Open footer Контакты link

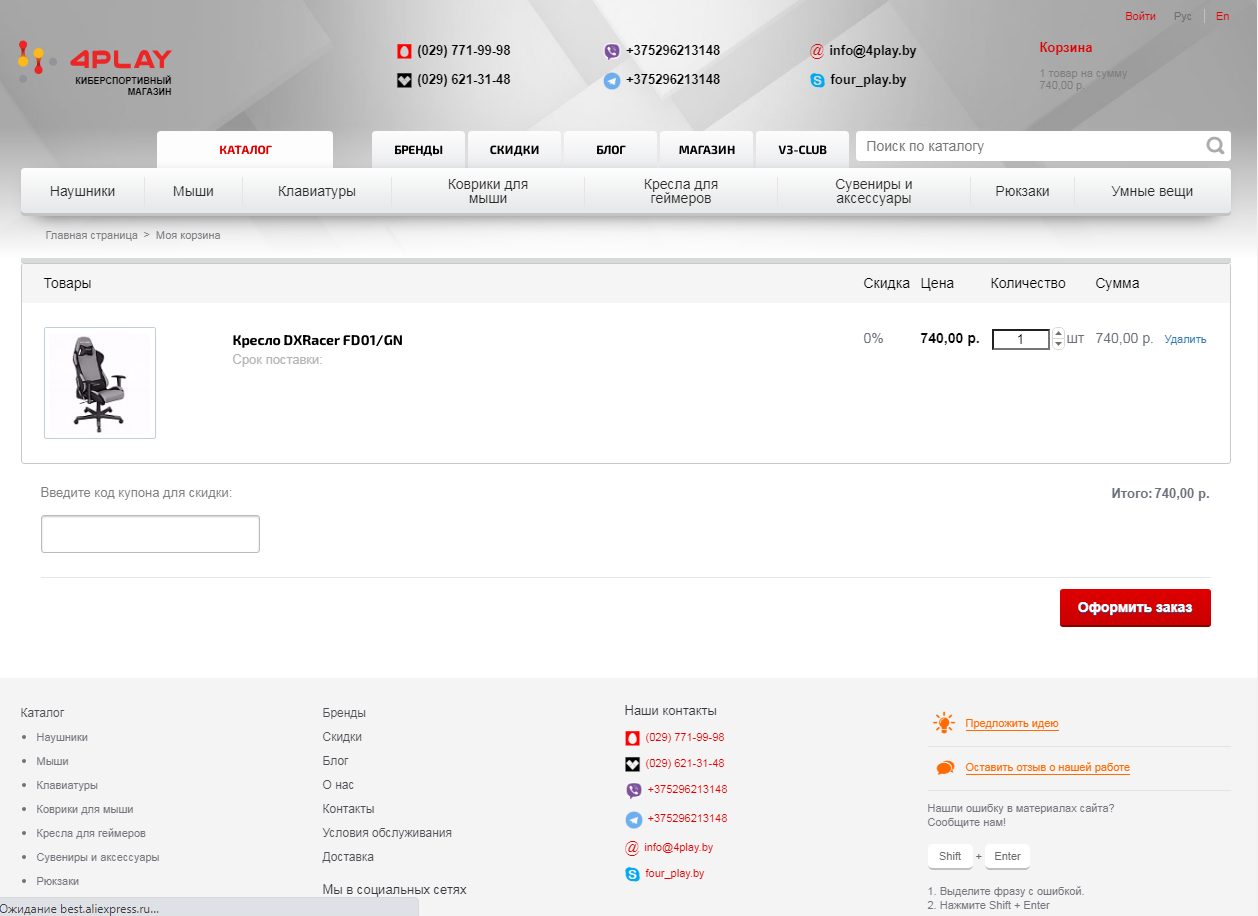tap(348, 809)
